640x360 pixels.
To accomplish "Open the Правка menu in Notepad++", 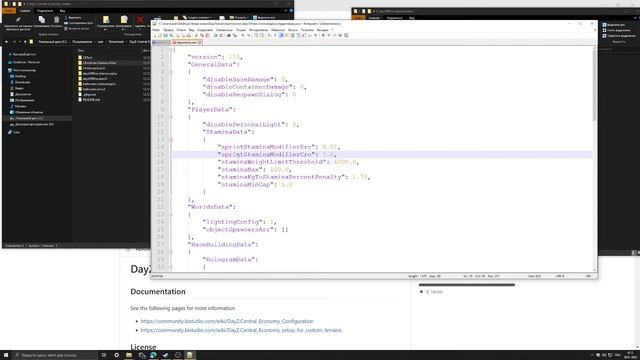I will pos(168,30).
